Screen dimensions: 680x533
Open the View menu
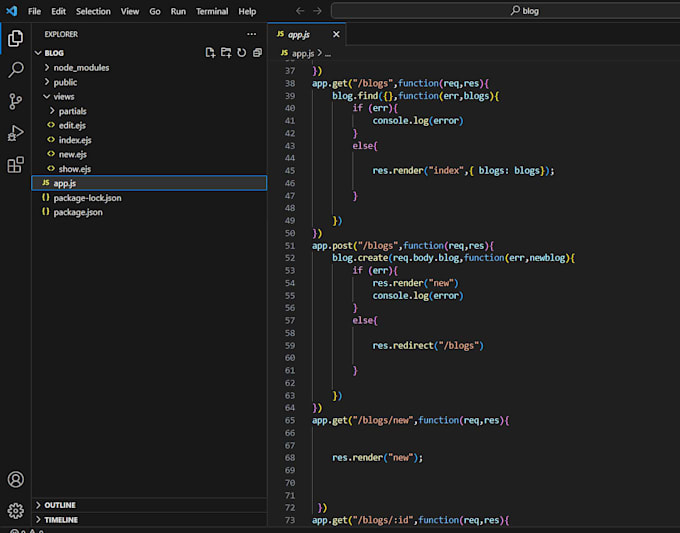[130, 11]
